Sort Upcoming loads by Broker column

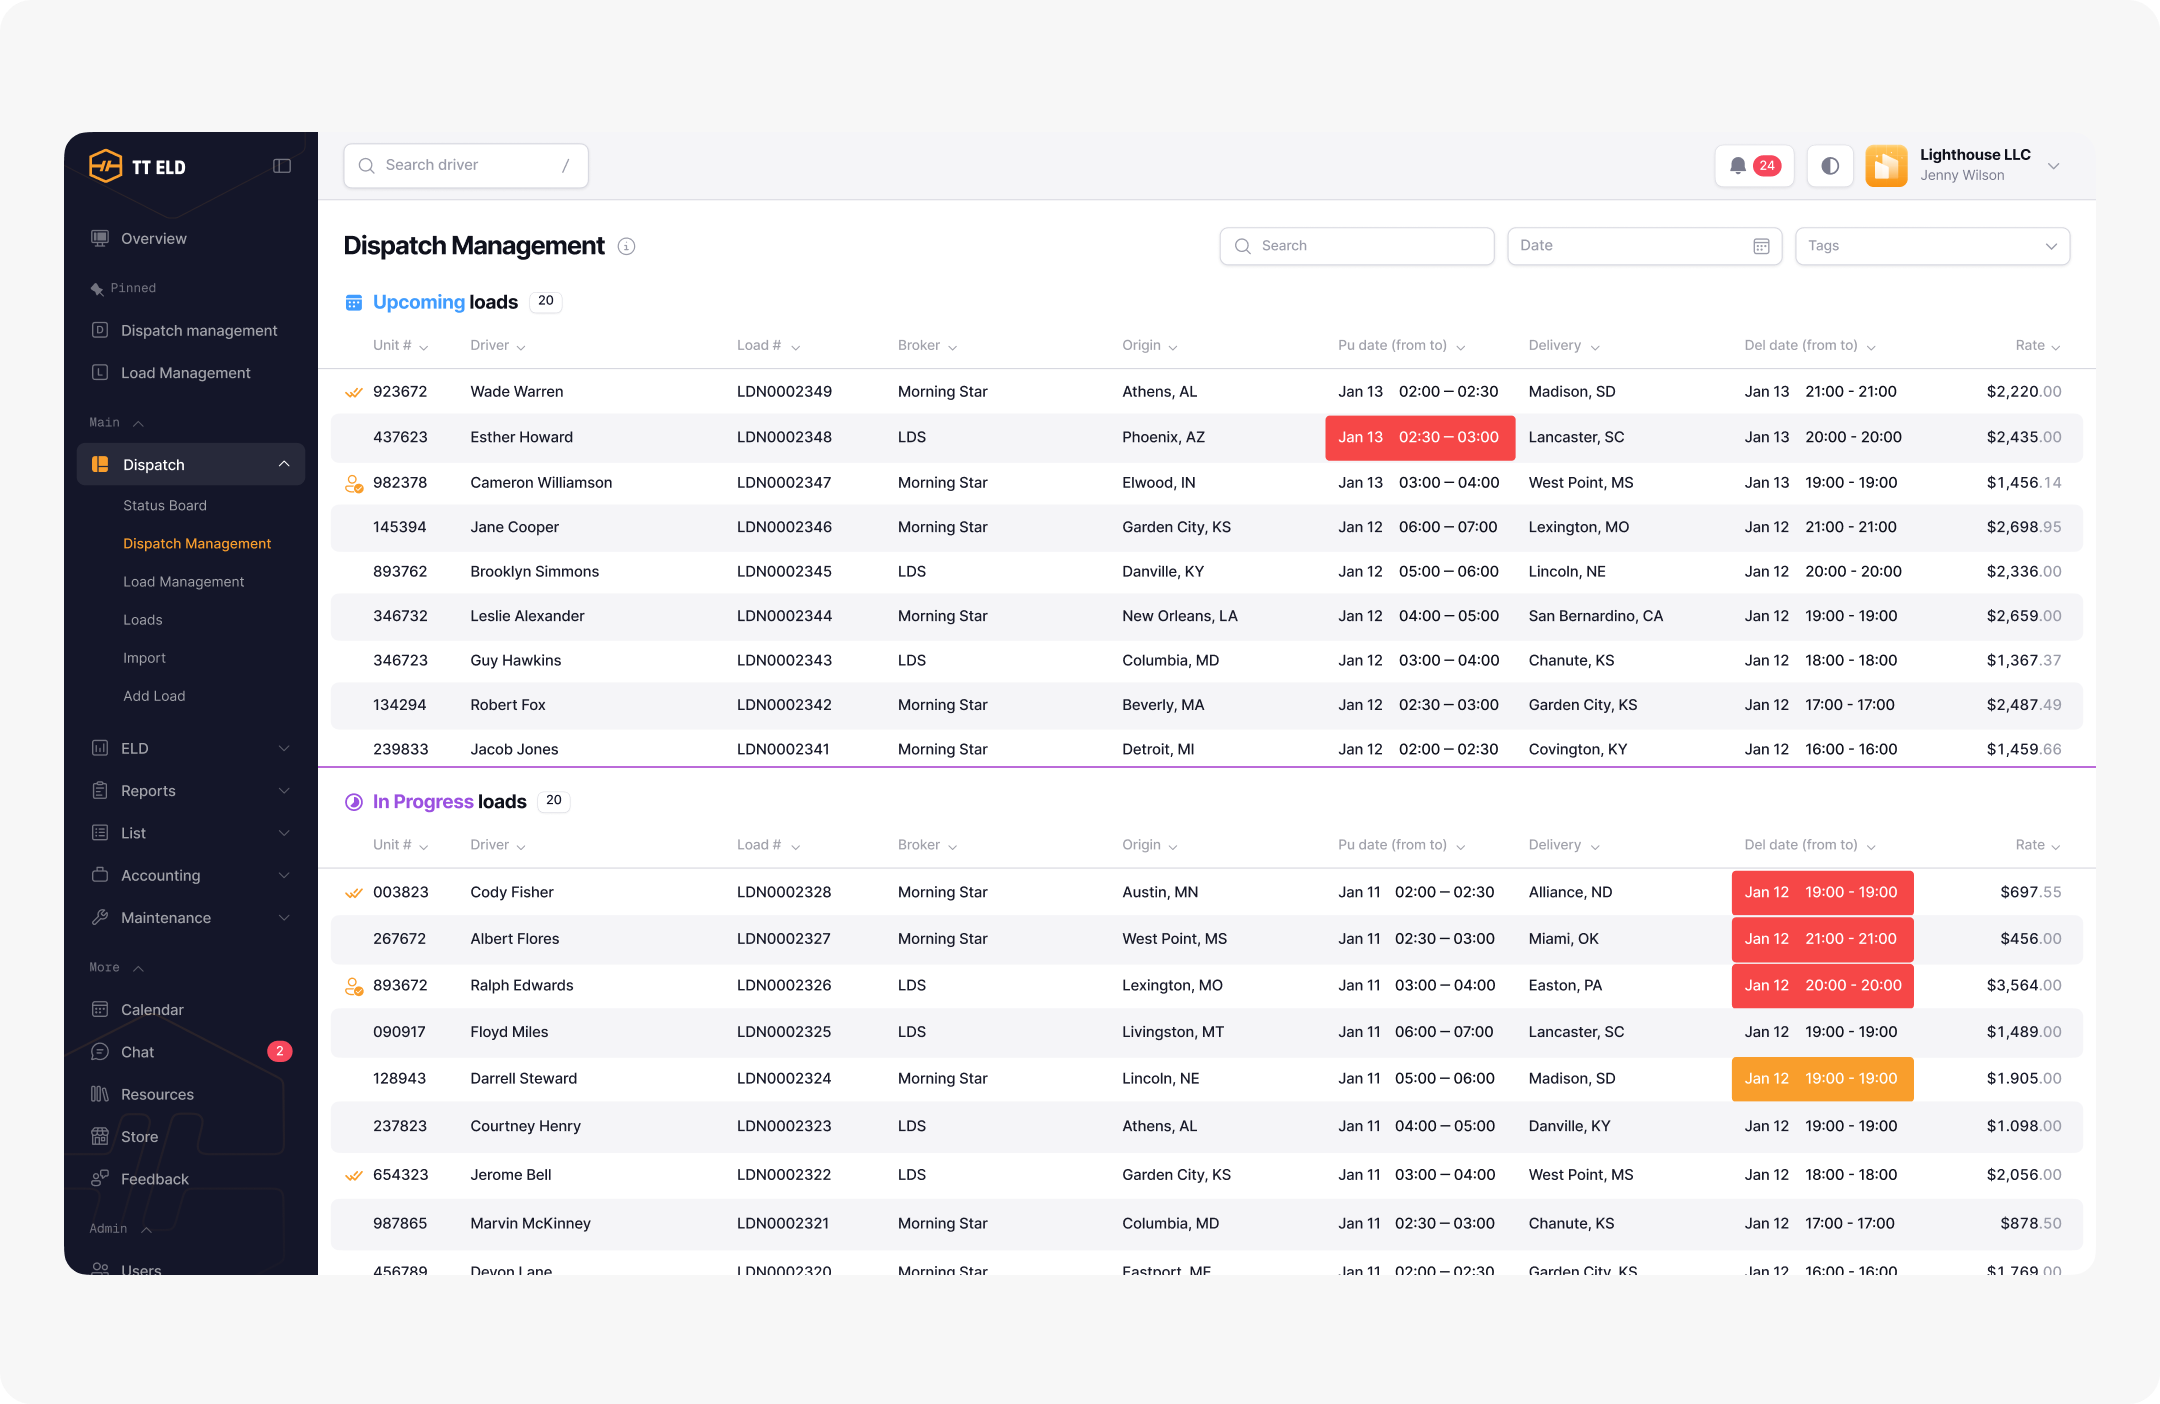[927, 346]
